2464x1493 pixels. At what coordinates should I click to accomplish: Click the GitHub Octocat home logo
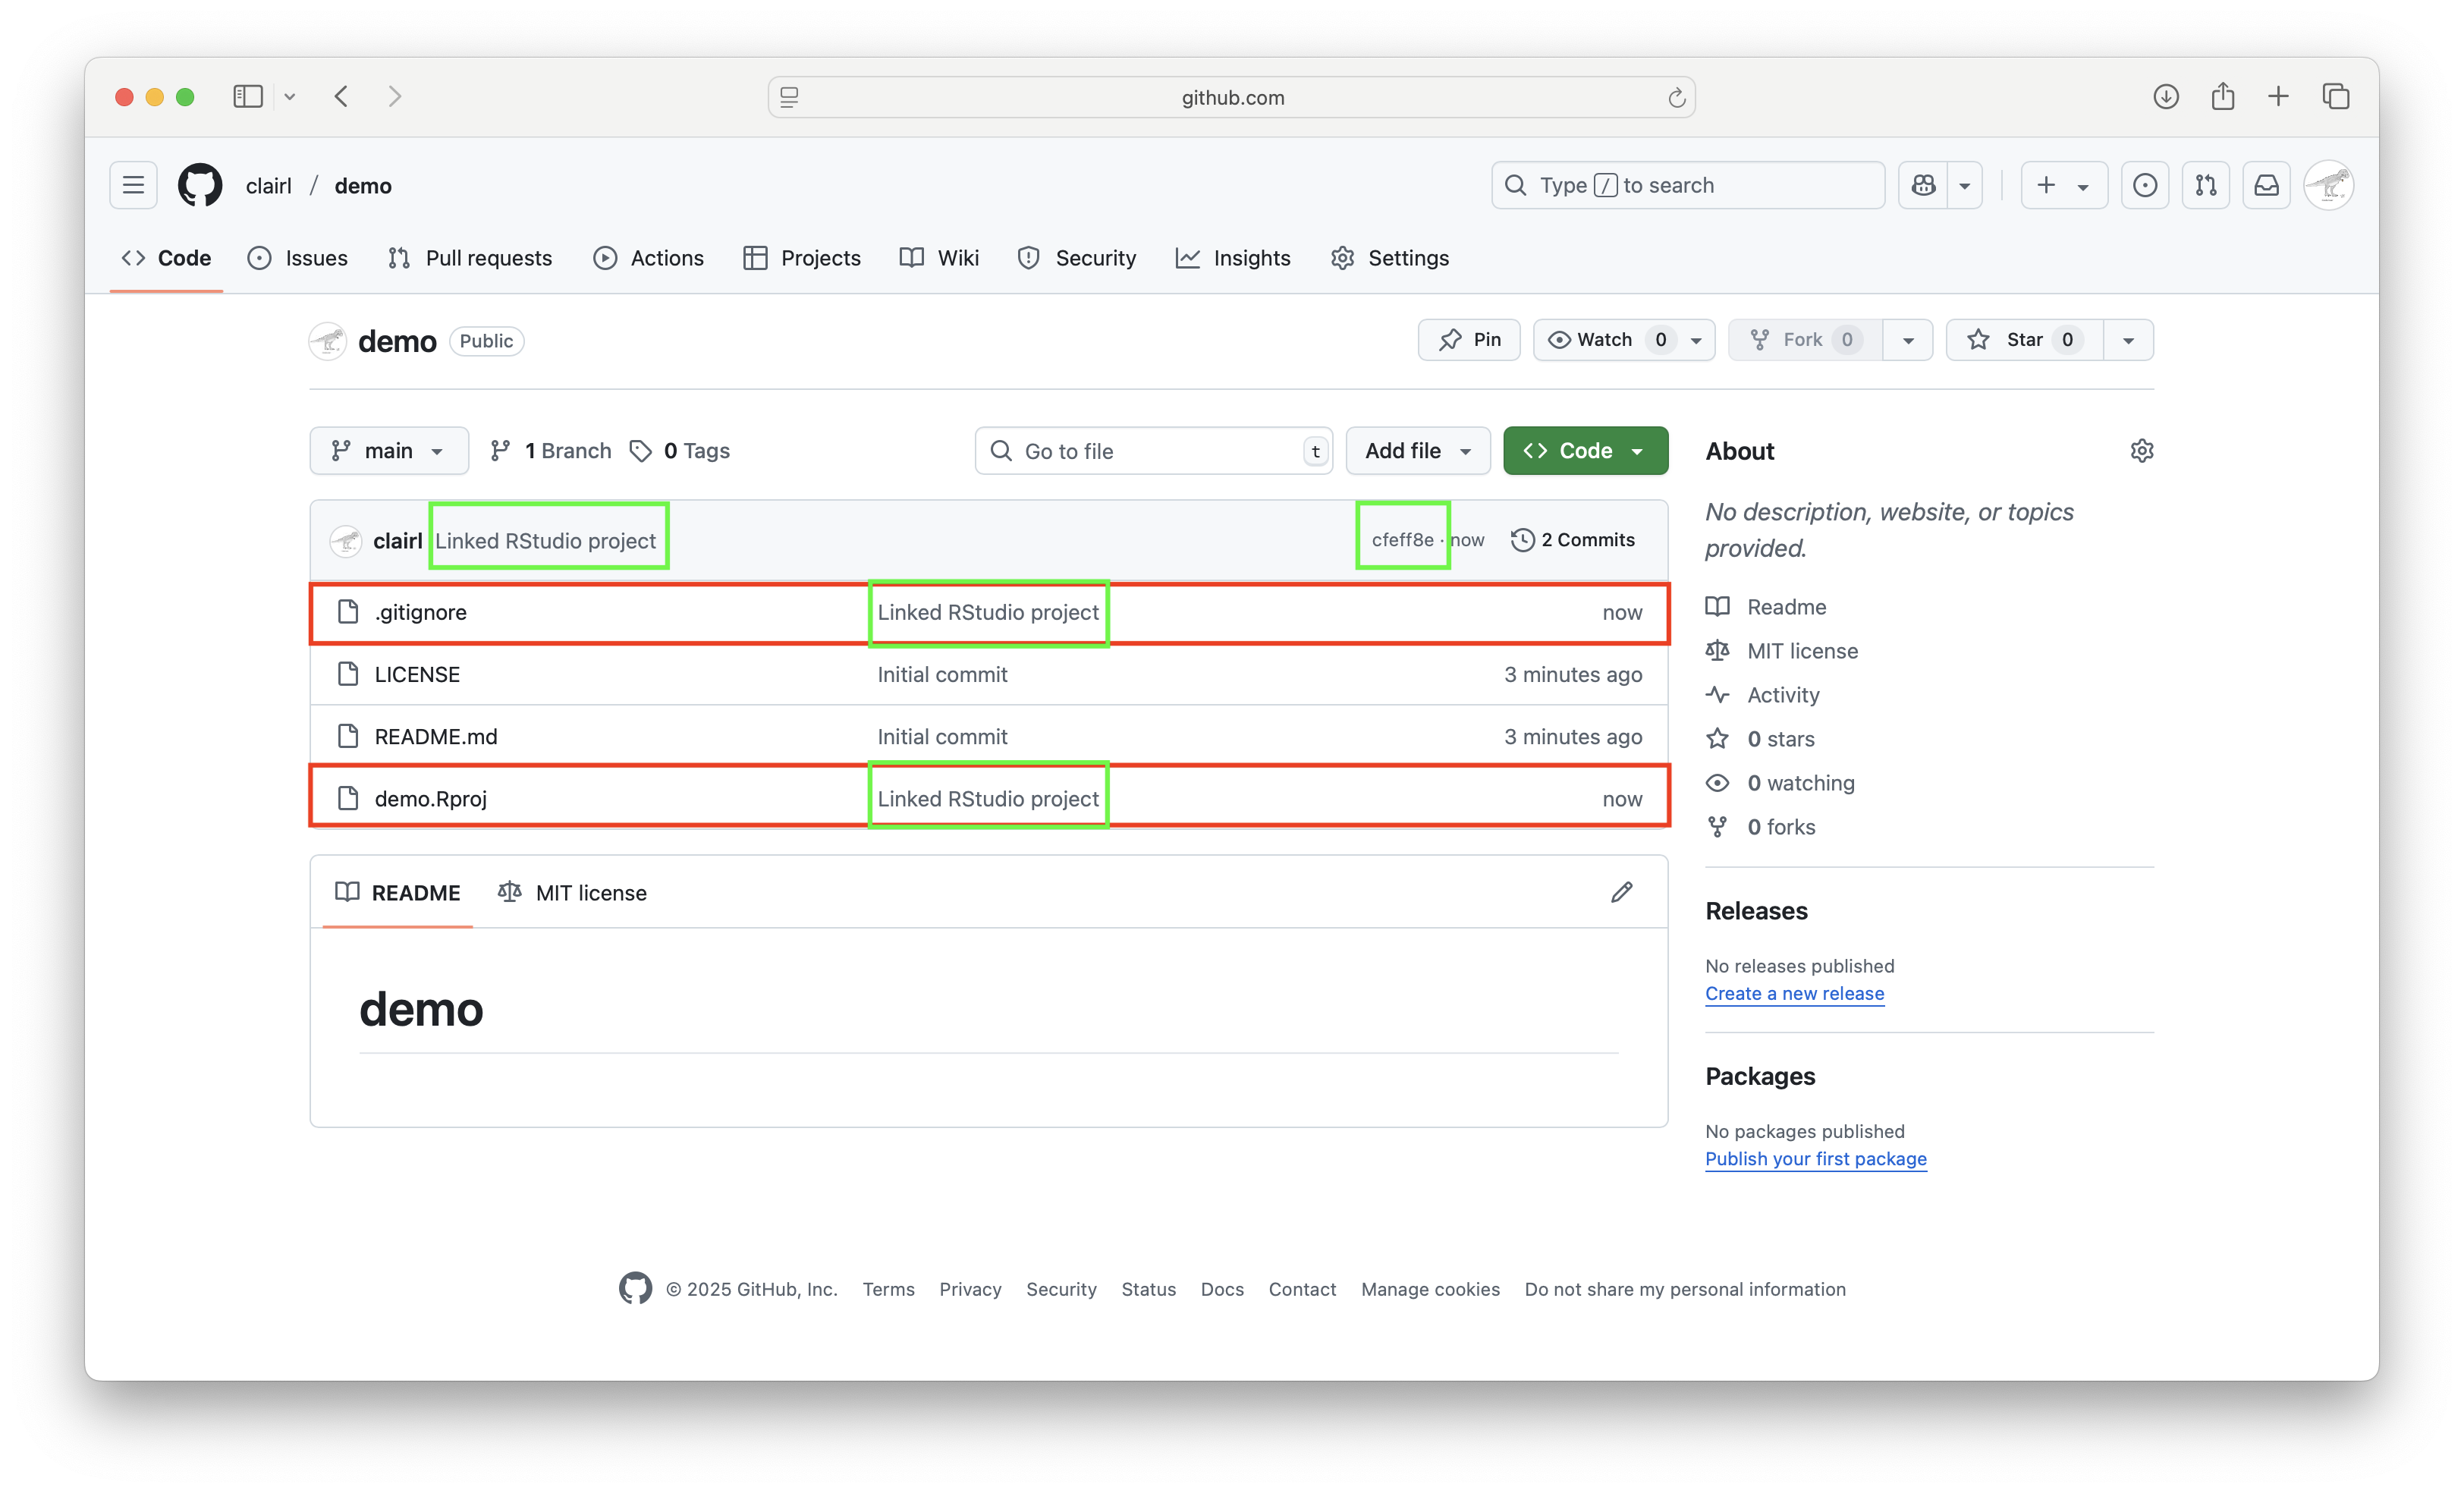[x=200, y=185]
